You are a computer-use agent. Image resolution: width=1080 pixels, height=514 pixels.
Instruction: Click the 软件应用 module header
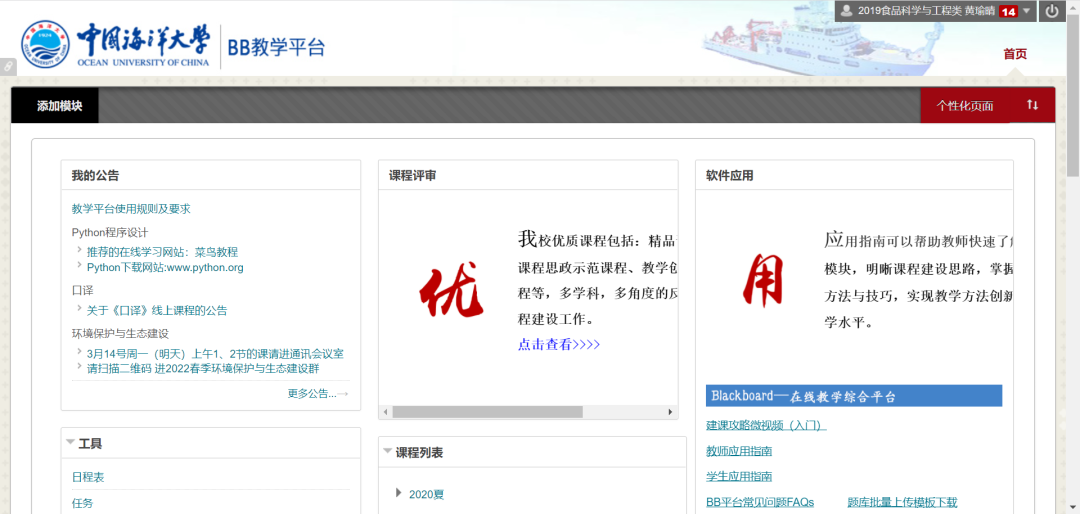(x=854, y=175)
